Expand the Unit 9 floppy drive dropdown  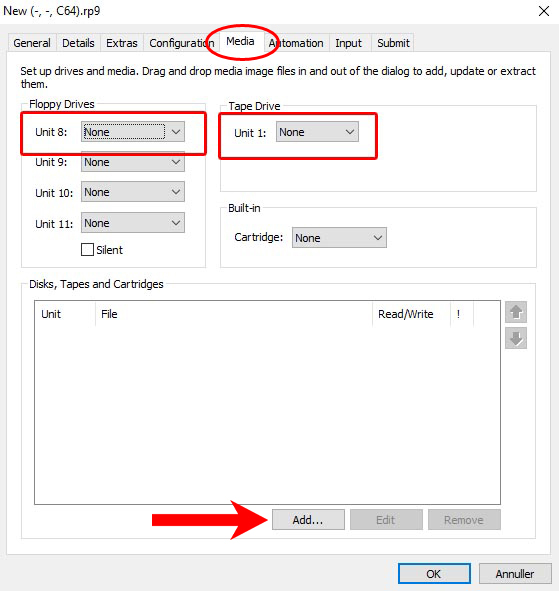(x=133, y=162)
